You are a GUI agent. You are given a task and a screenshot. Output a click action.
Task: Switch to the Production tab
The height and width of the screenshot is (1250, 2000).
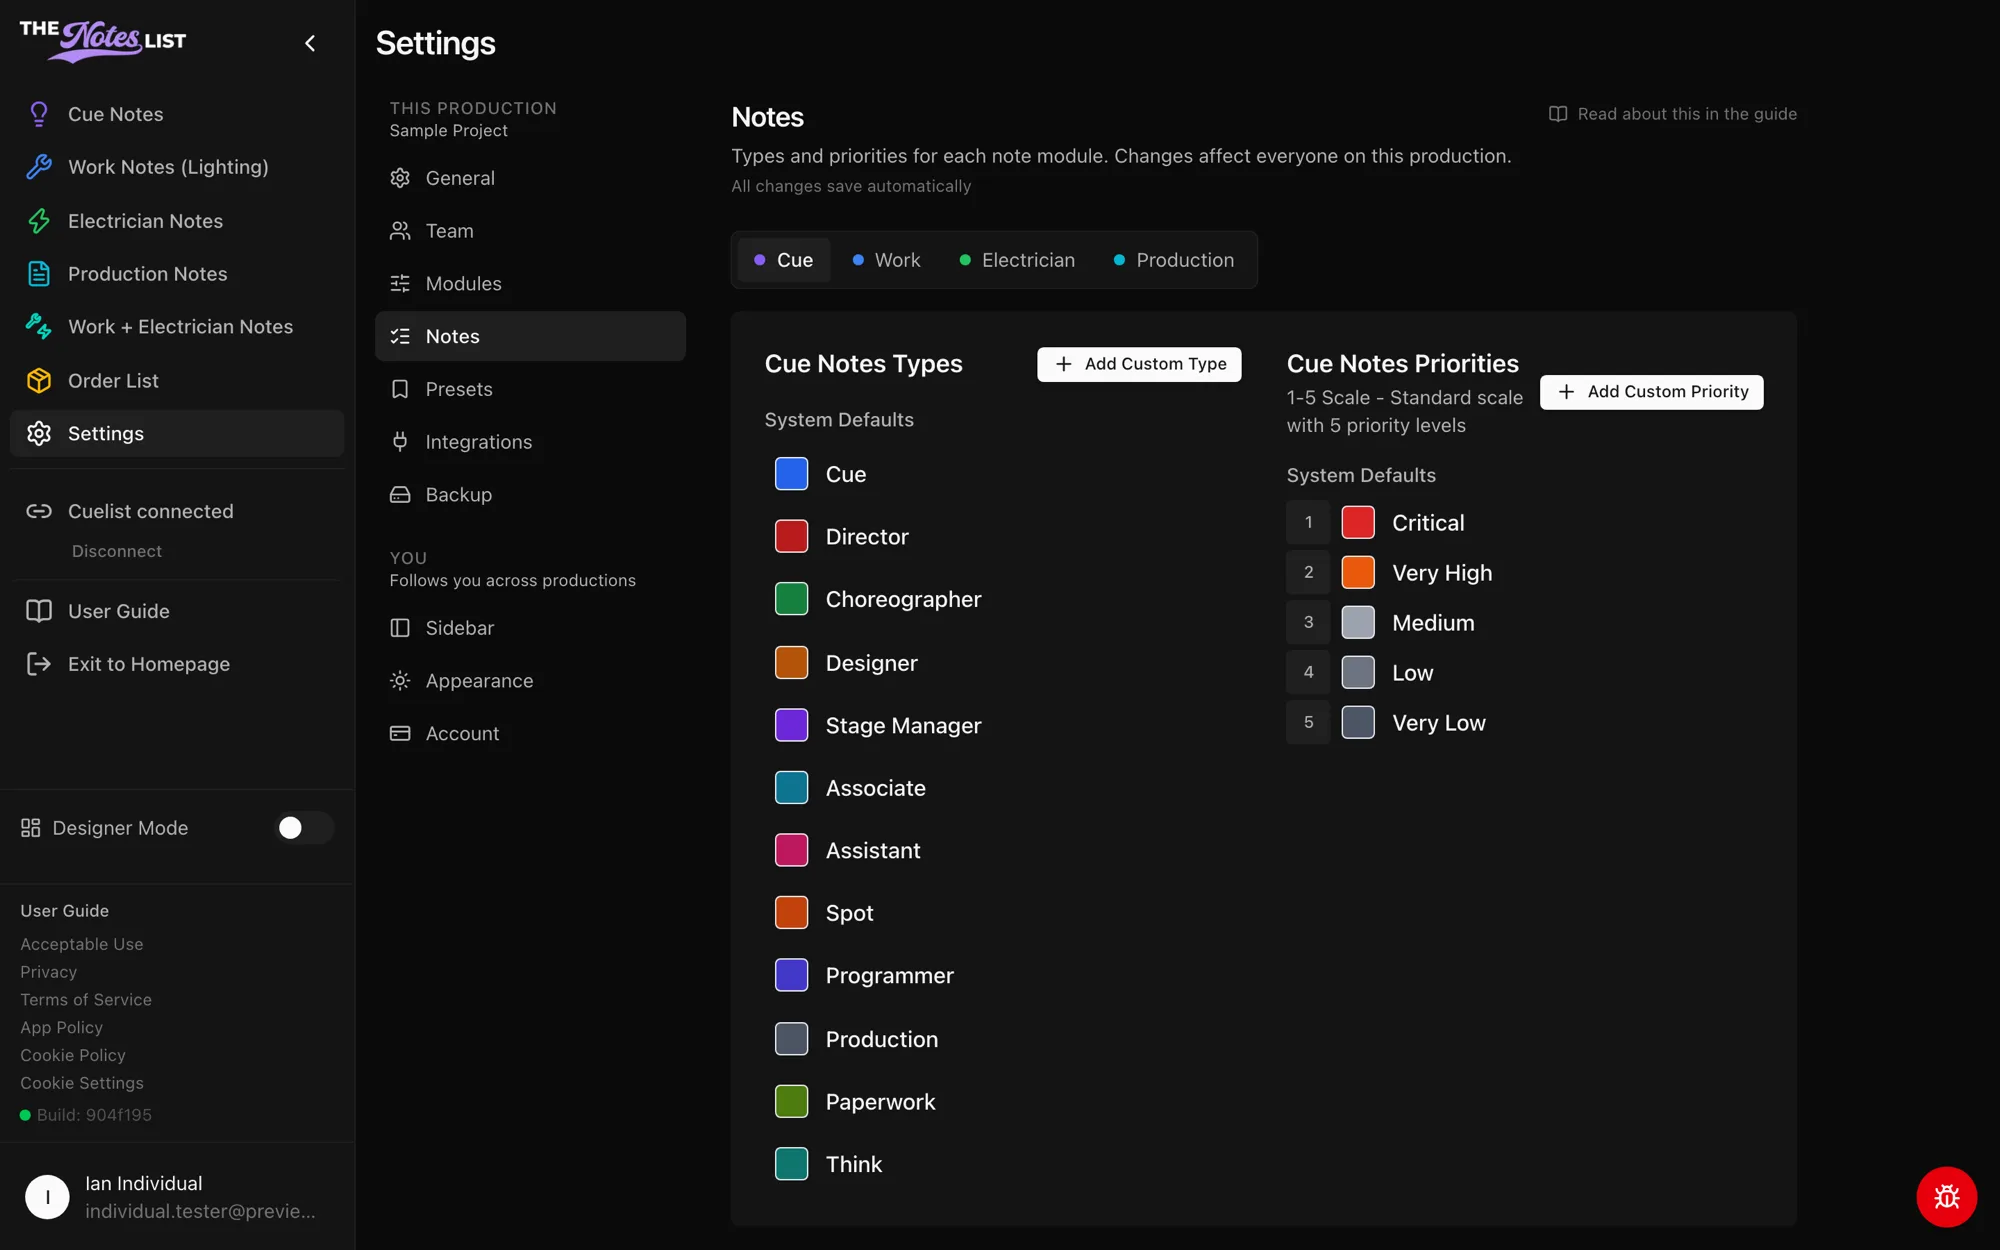coord(1174,260)
